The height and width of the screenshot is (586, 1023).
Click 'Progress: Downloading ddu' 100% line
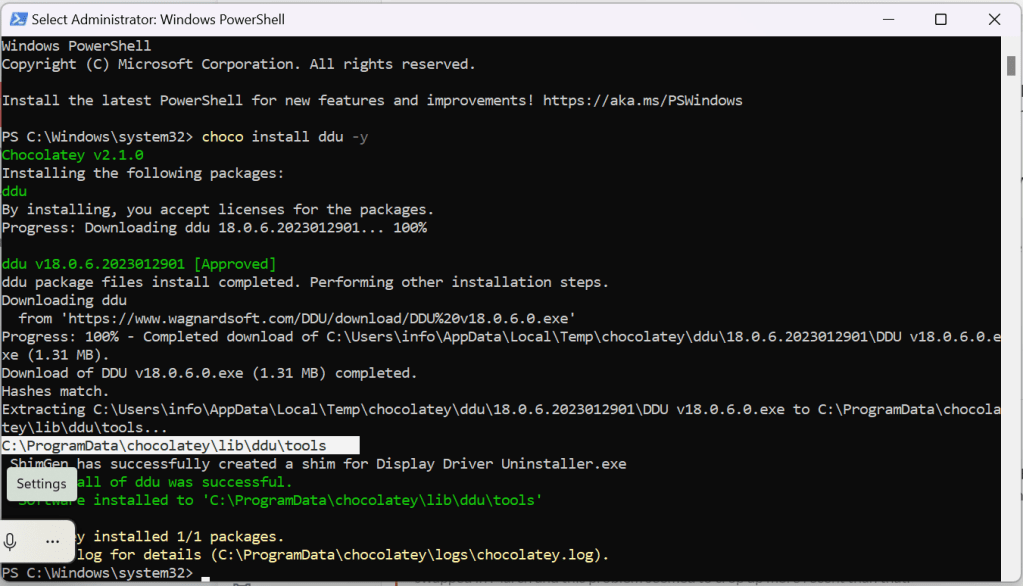point(214,228)
